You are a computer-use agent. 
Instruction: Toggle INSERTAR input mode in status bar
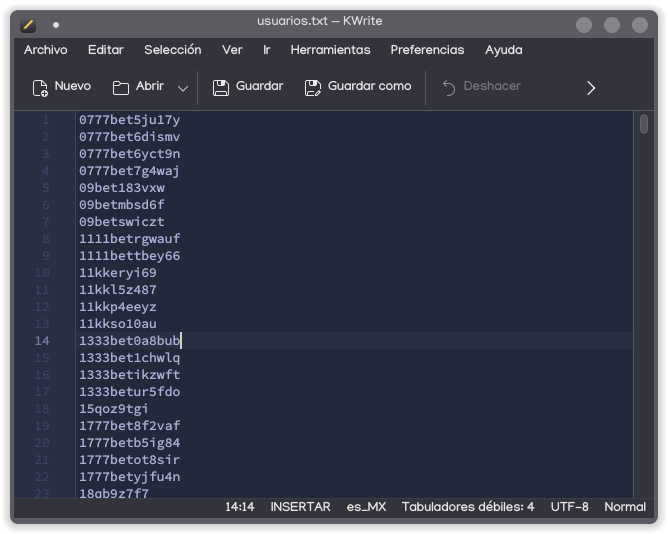[x=300, y=507]
